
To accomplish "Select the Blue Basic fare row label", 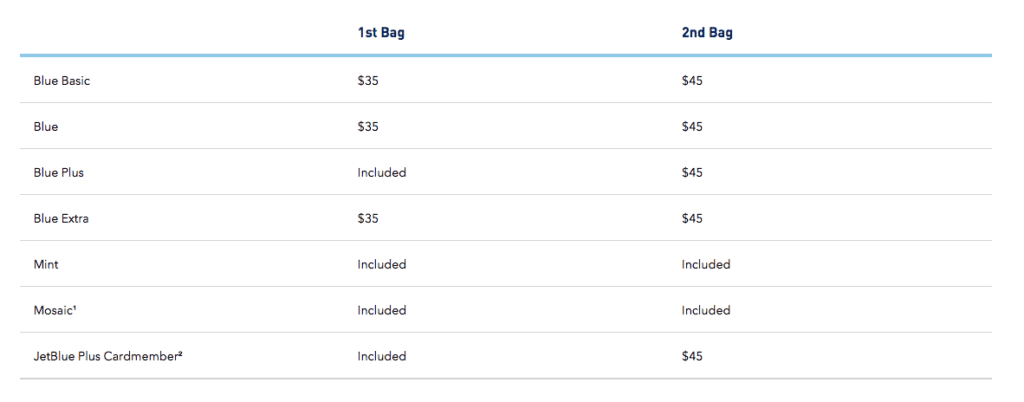I will pyautogui.click(x=62, y=81).
